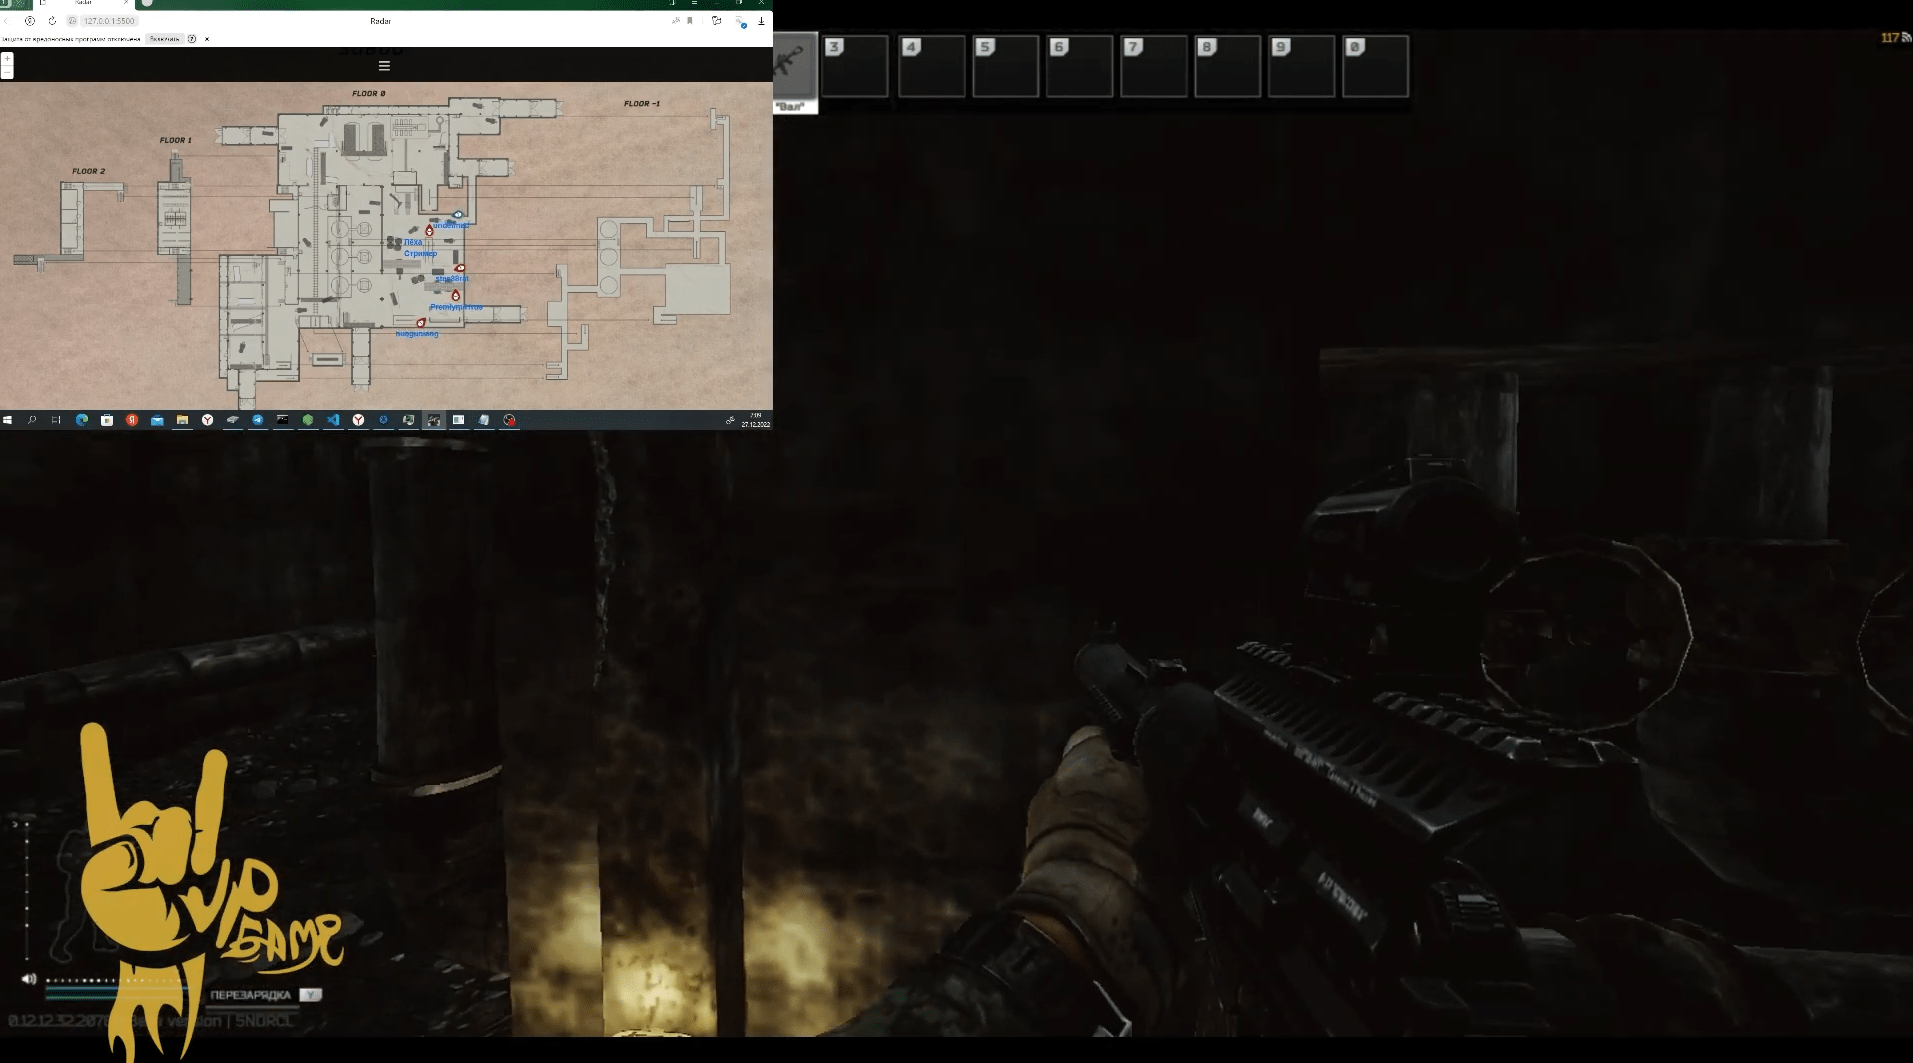
Task: Click the FLOOR 2 map label
Action: point(88,172)
